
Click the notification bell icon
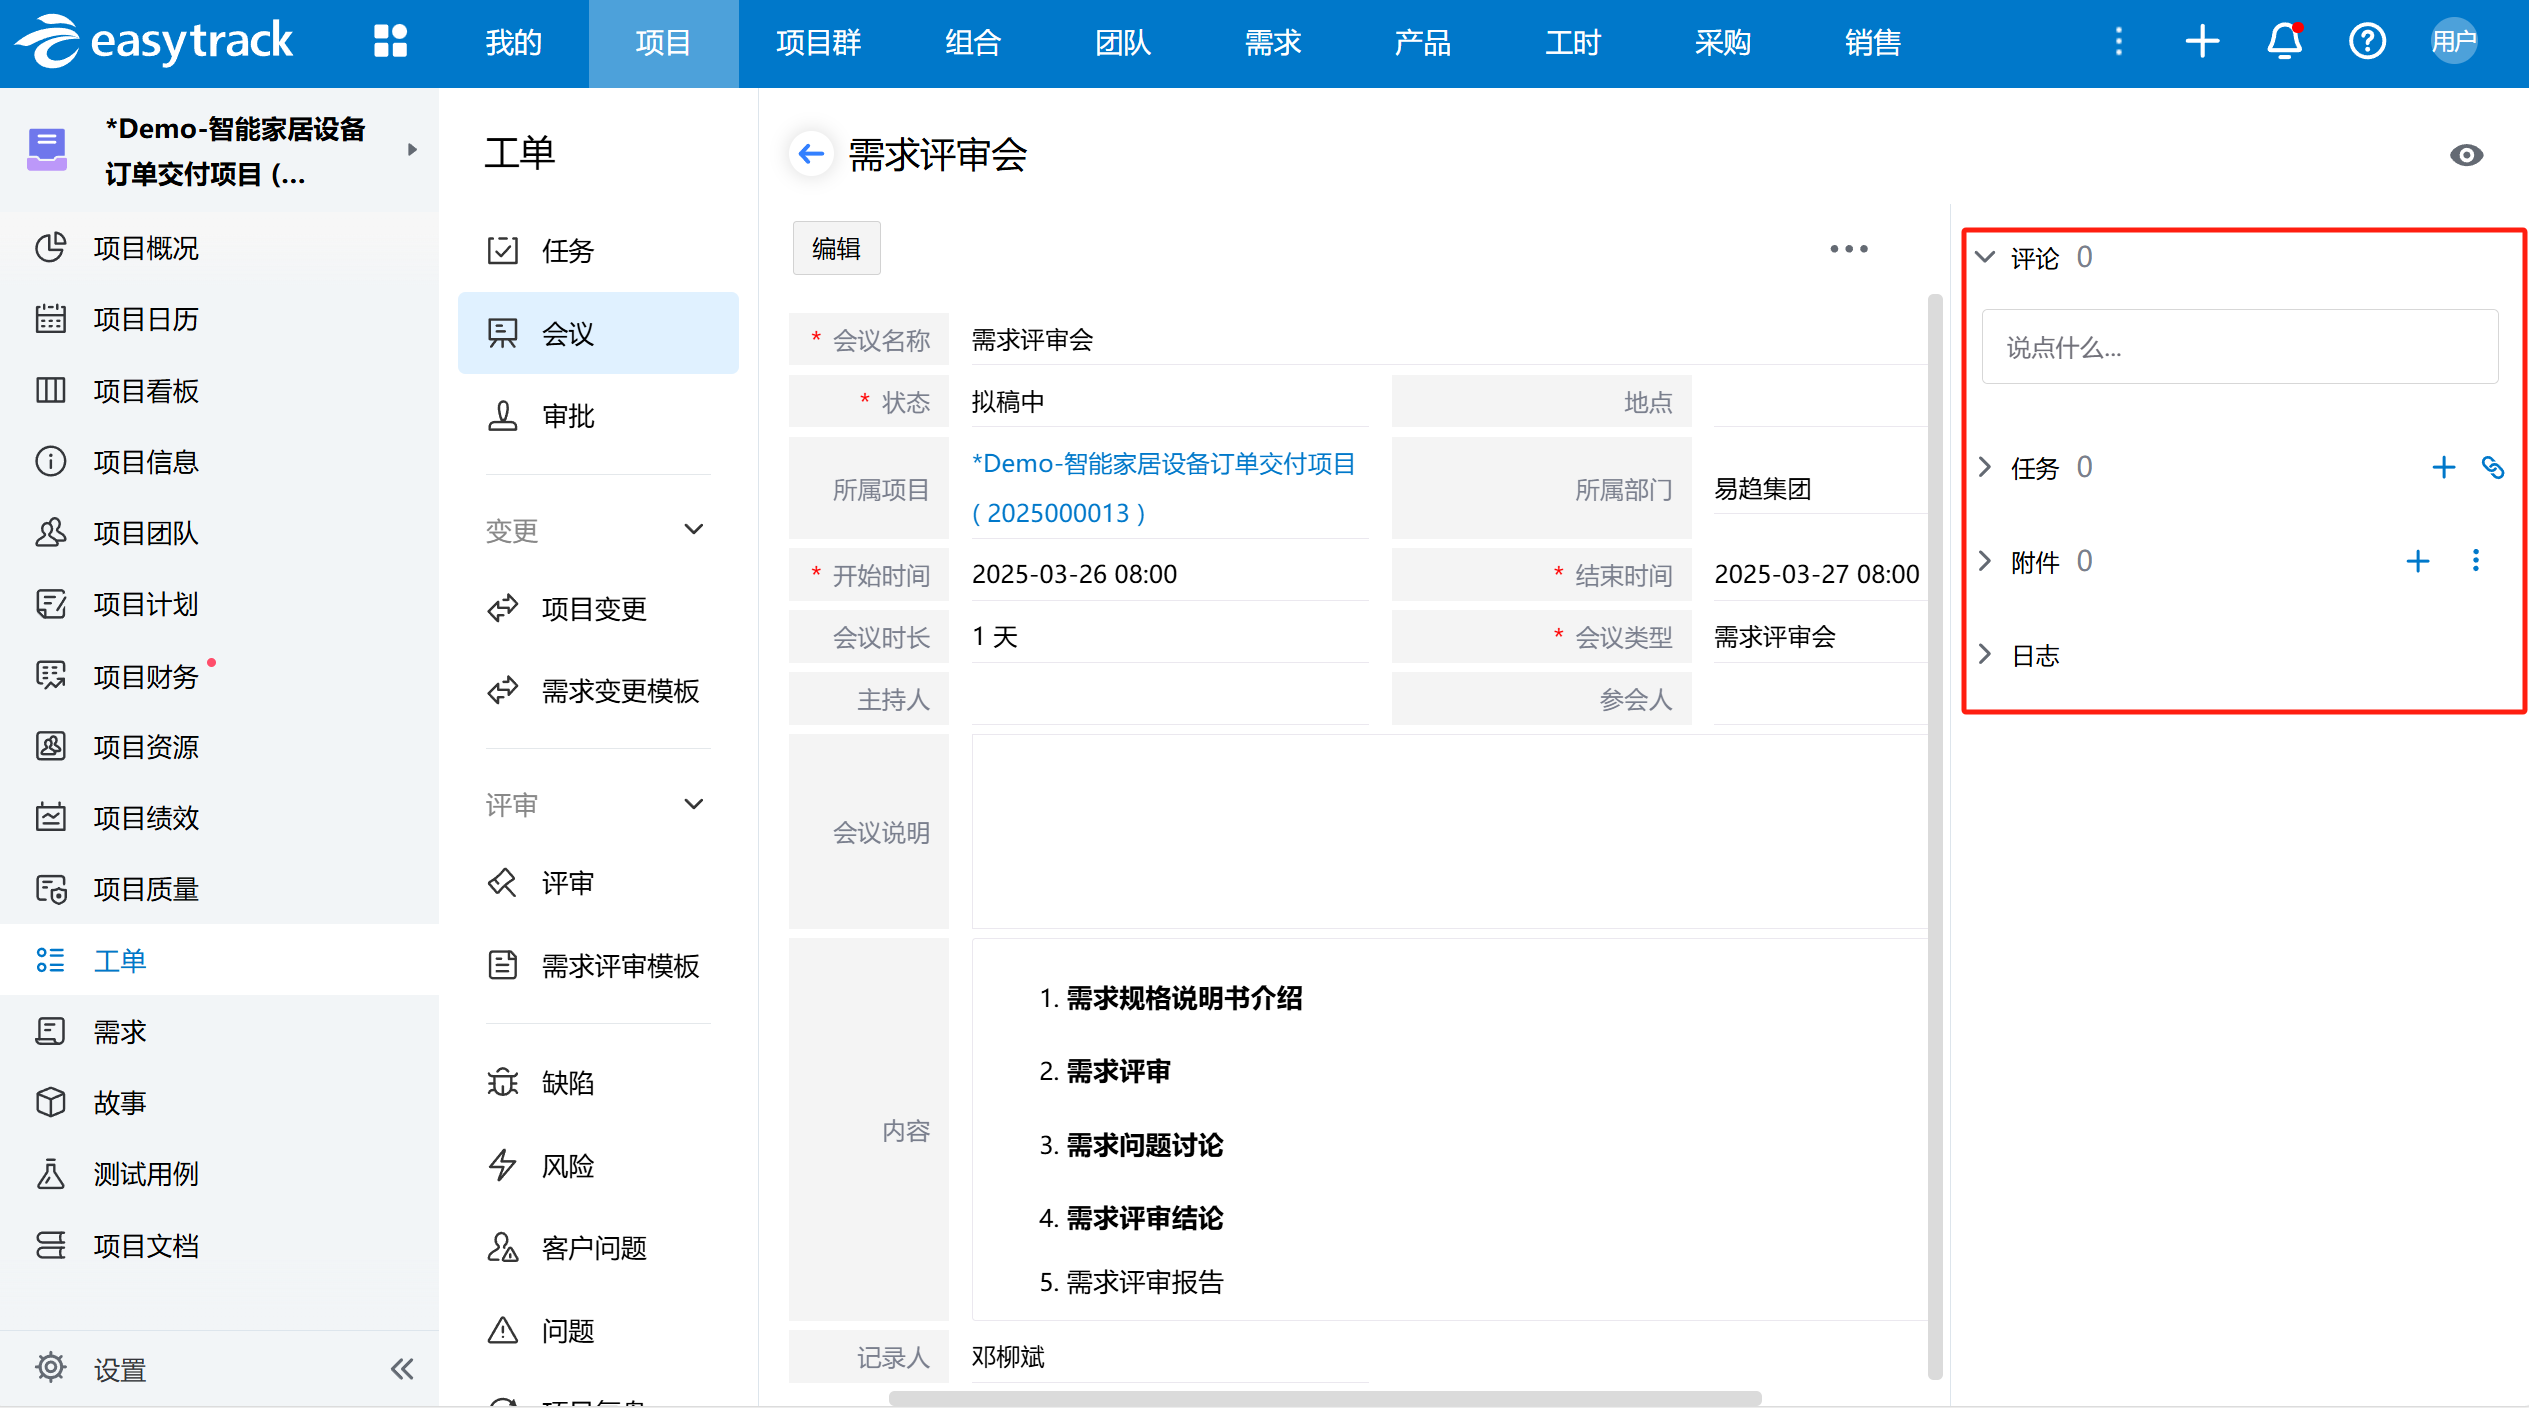tap(2284, 42)
